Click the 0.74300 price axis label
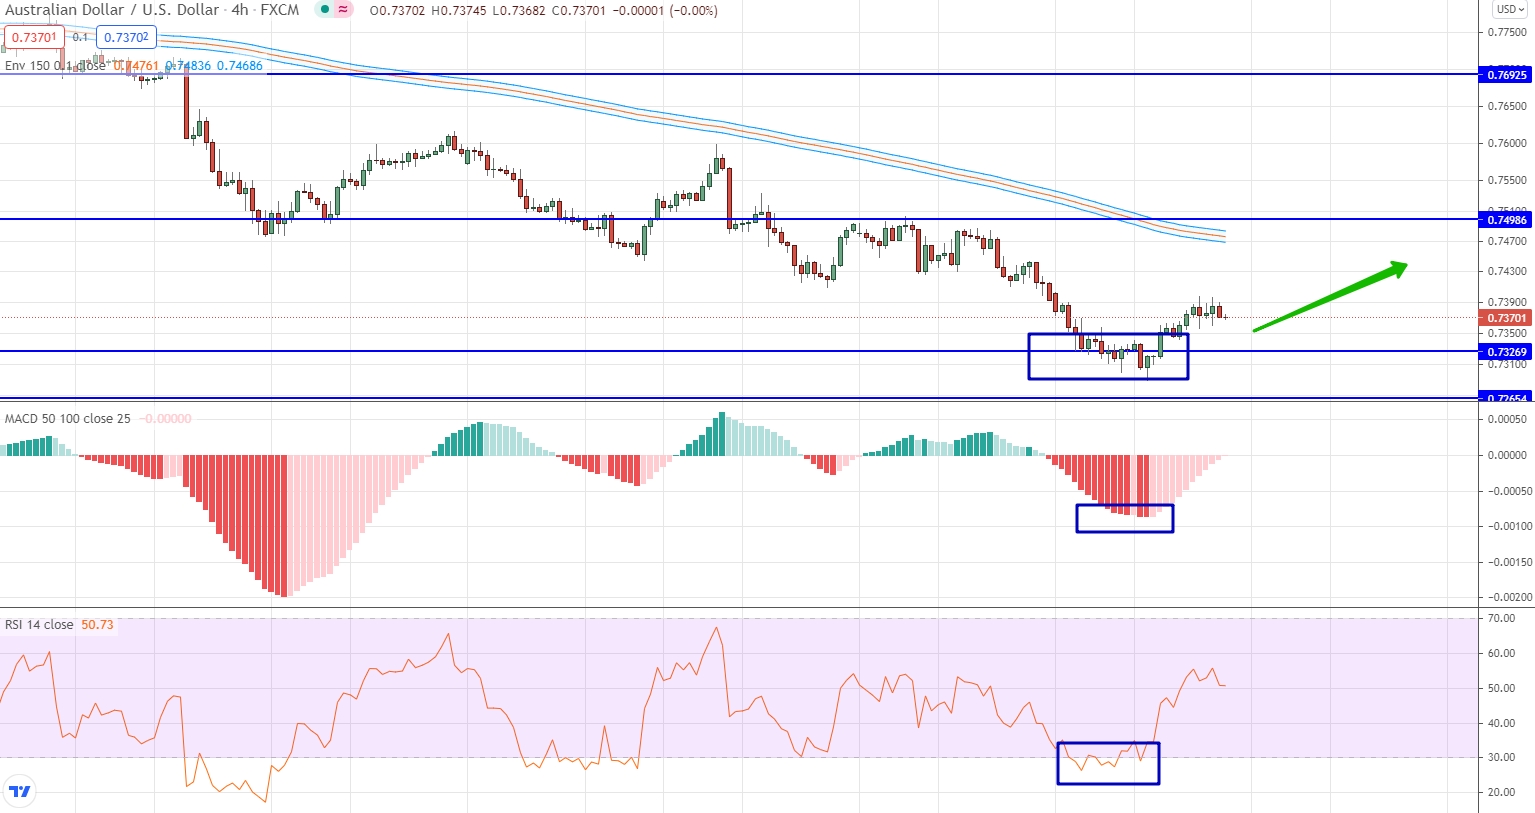The width and height of the screenshot is (1535, 813). pos(1507,271)
